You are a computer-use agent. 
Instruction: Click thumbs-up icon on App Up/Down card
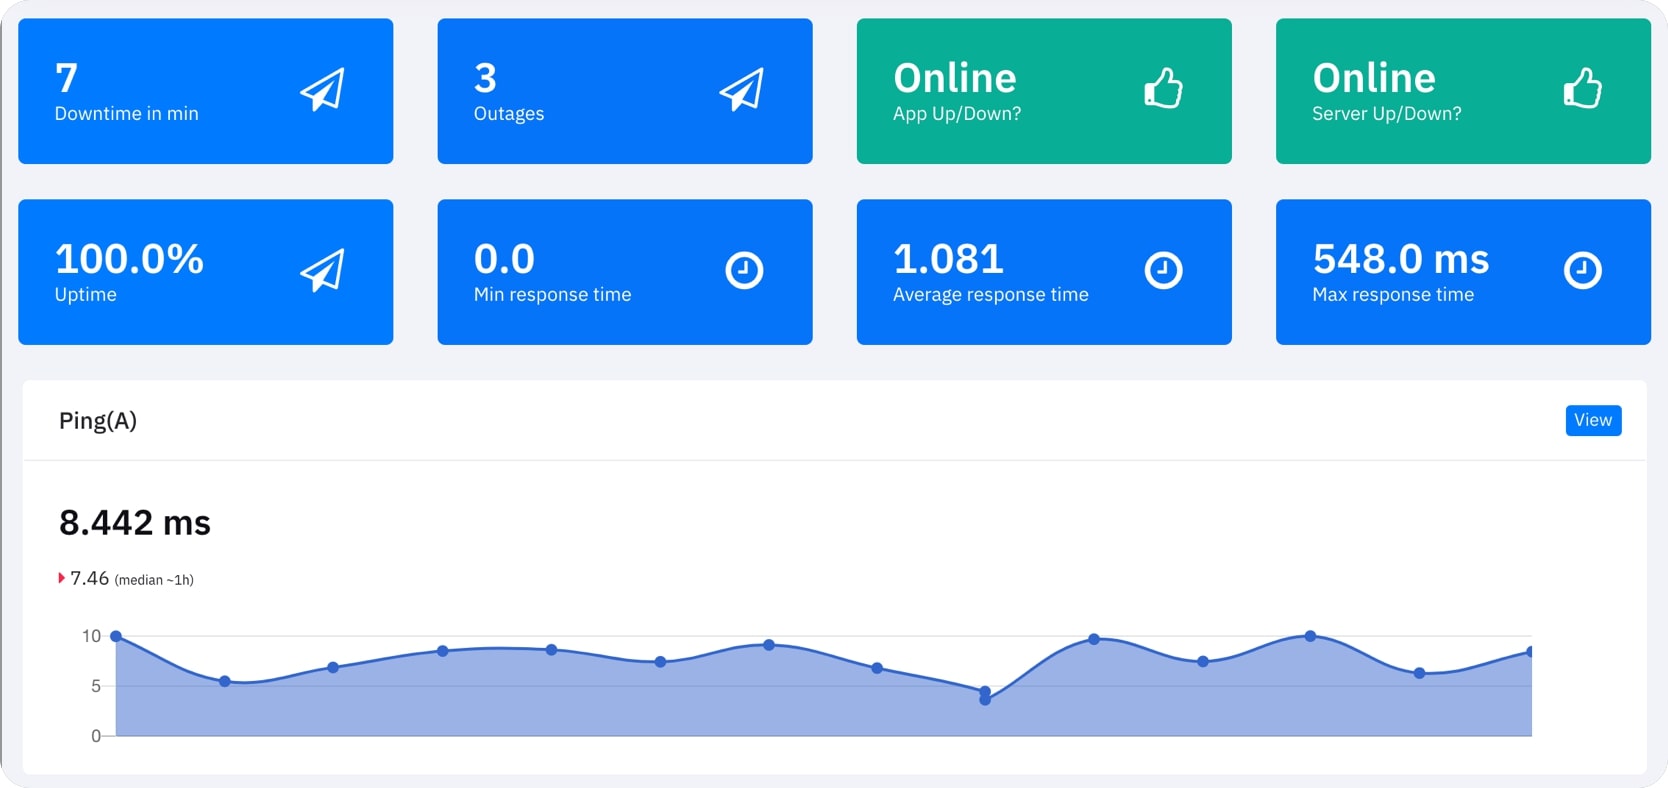tap(1163, 89)
